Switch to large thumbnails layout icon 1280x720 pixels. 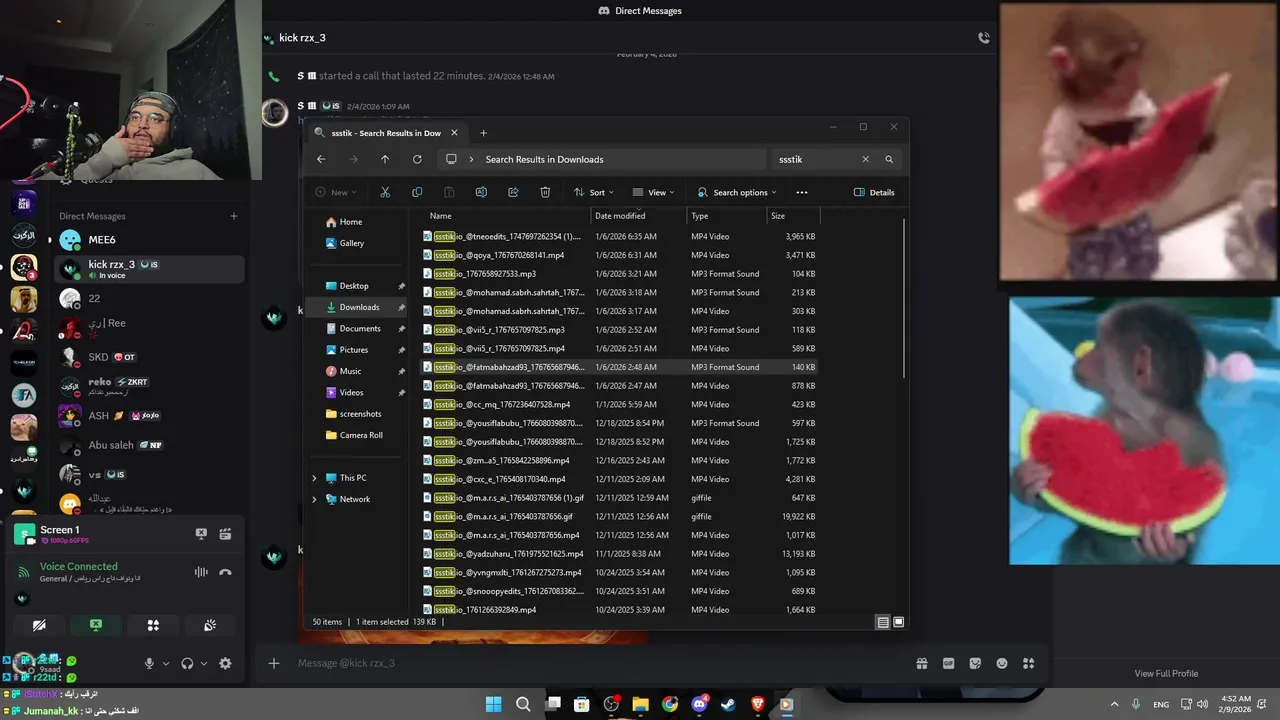898,622
